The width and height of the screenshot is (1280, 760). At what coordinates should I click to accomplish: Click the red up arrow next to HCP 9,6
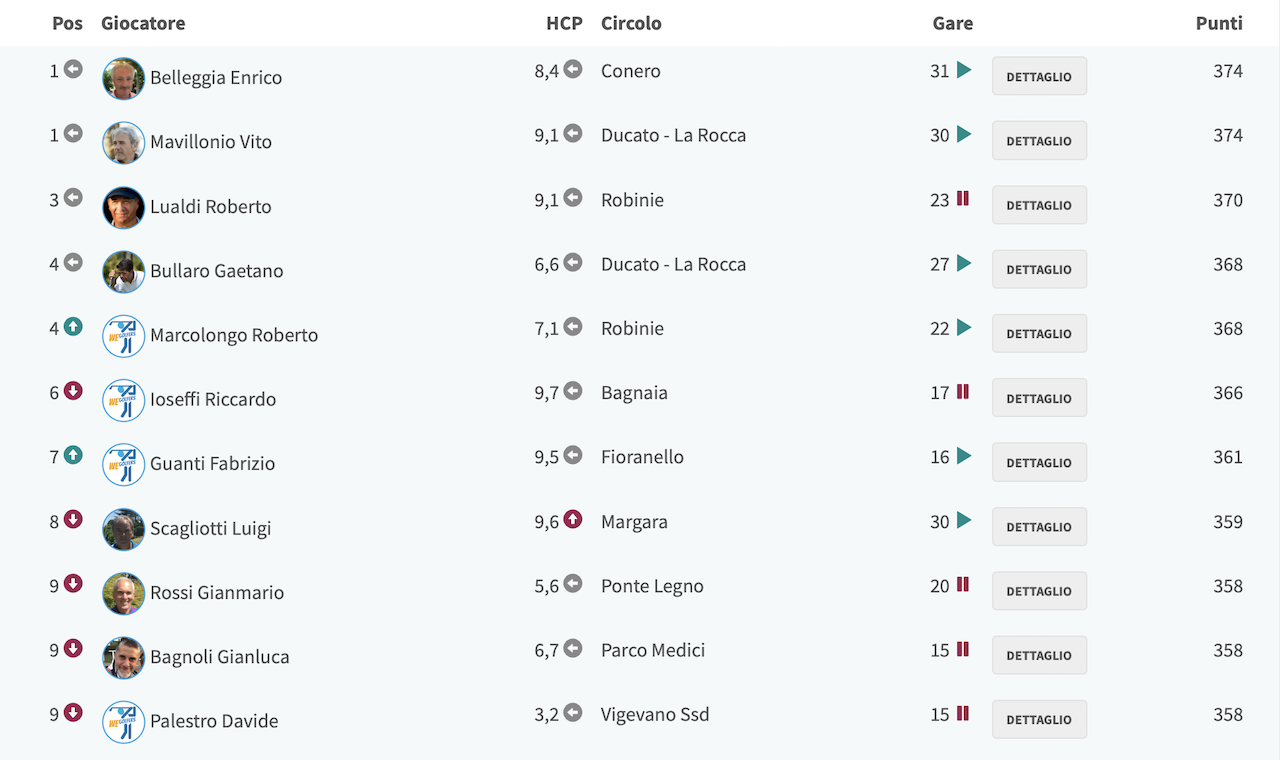click(573, 519)
